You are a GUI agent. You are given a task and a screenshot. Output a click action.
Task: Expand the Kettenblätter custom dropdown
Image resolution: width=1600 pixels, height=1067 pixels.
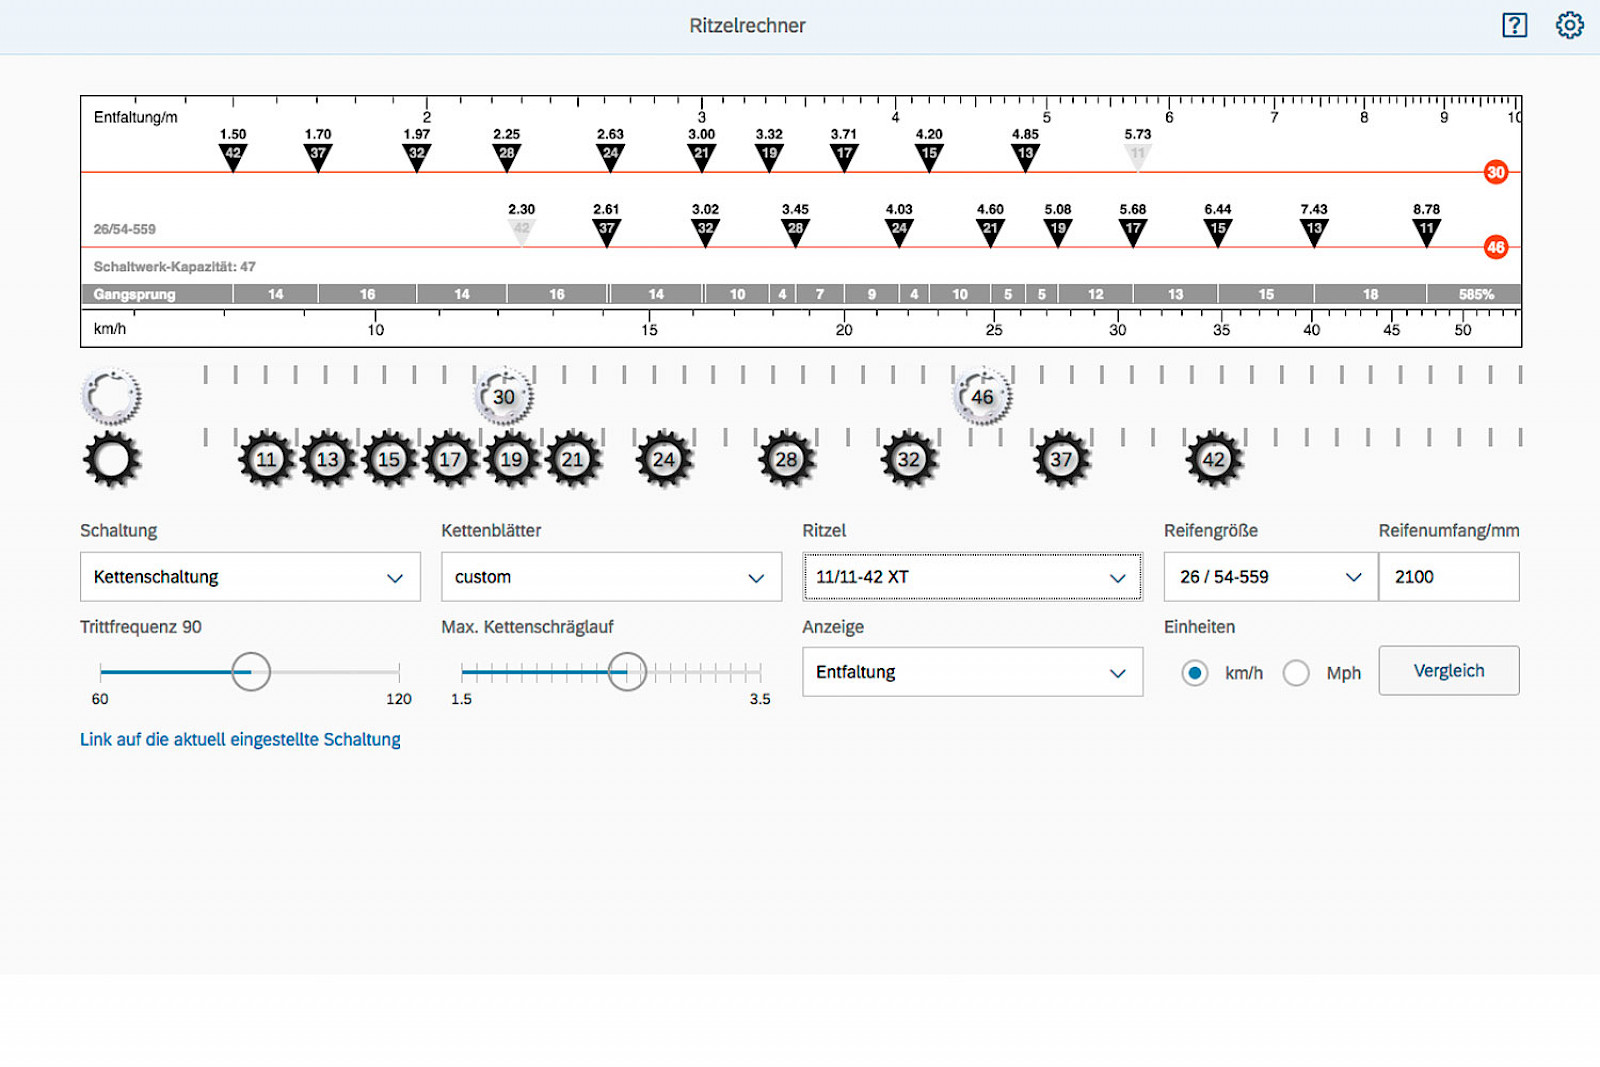point(611,577)
